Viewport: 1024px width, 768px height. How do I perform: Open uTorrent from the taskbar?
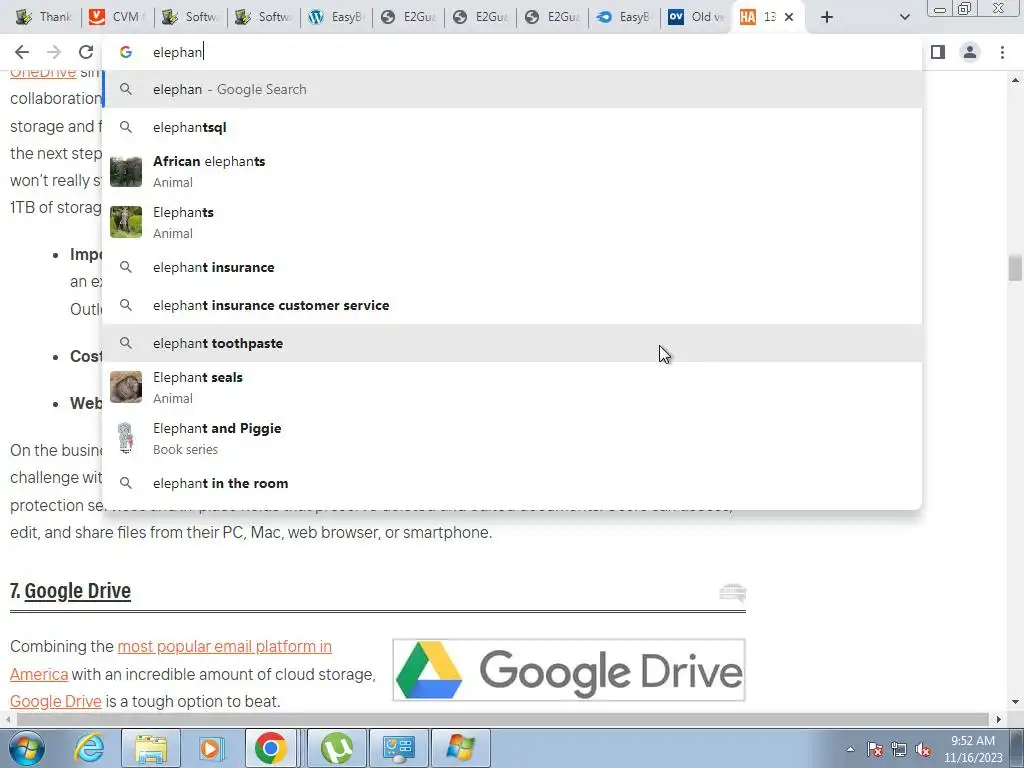[337, 748]
